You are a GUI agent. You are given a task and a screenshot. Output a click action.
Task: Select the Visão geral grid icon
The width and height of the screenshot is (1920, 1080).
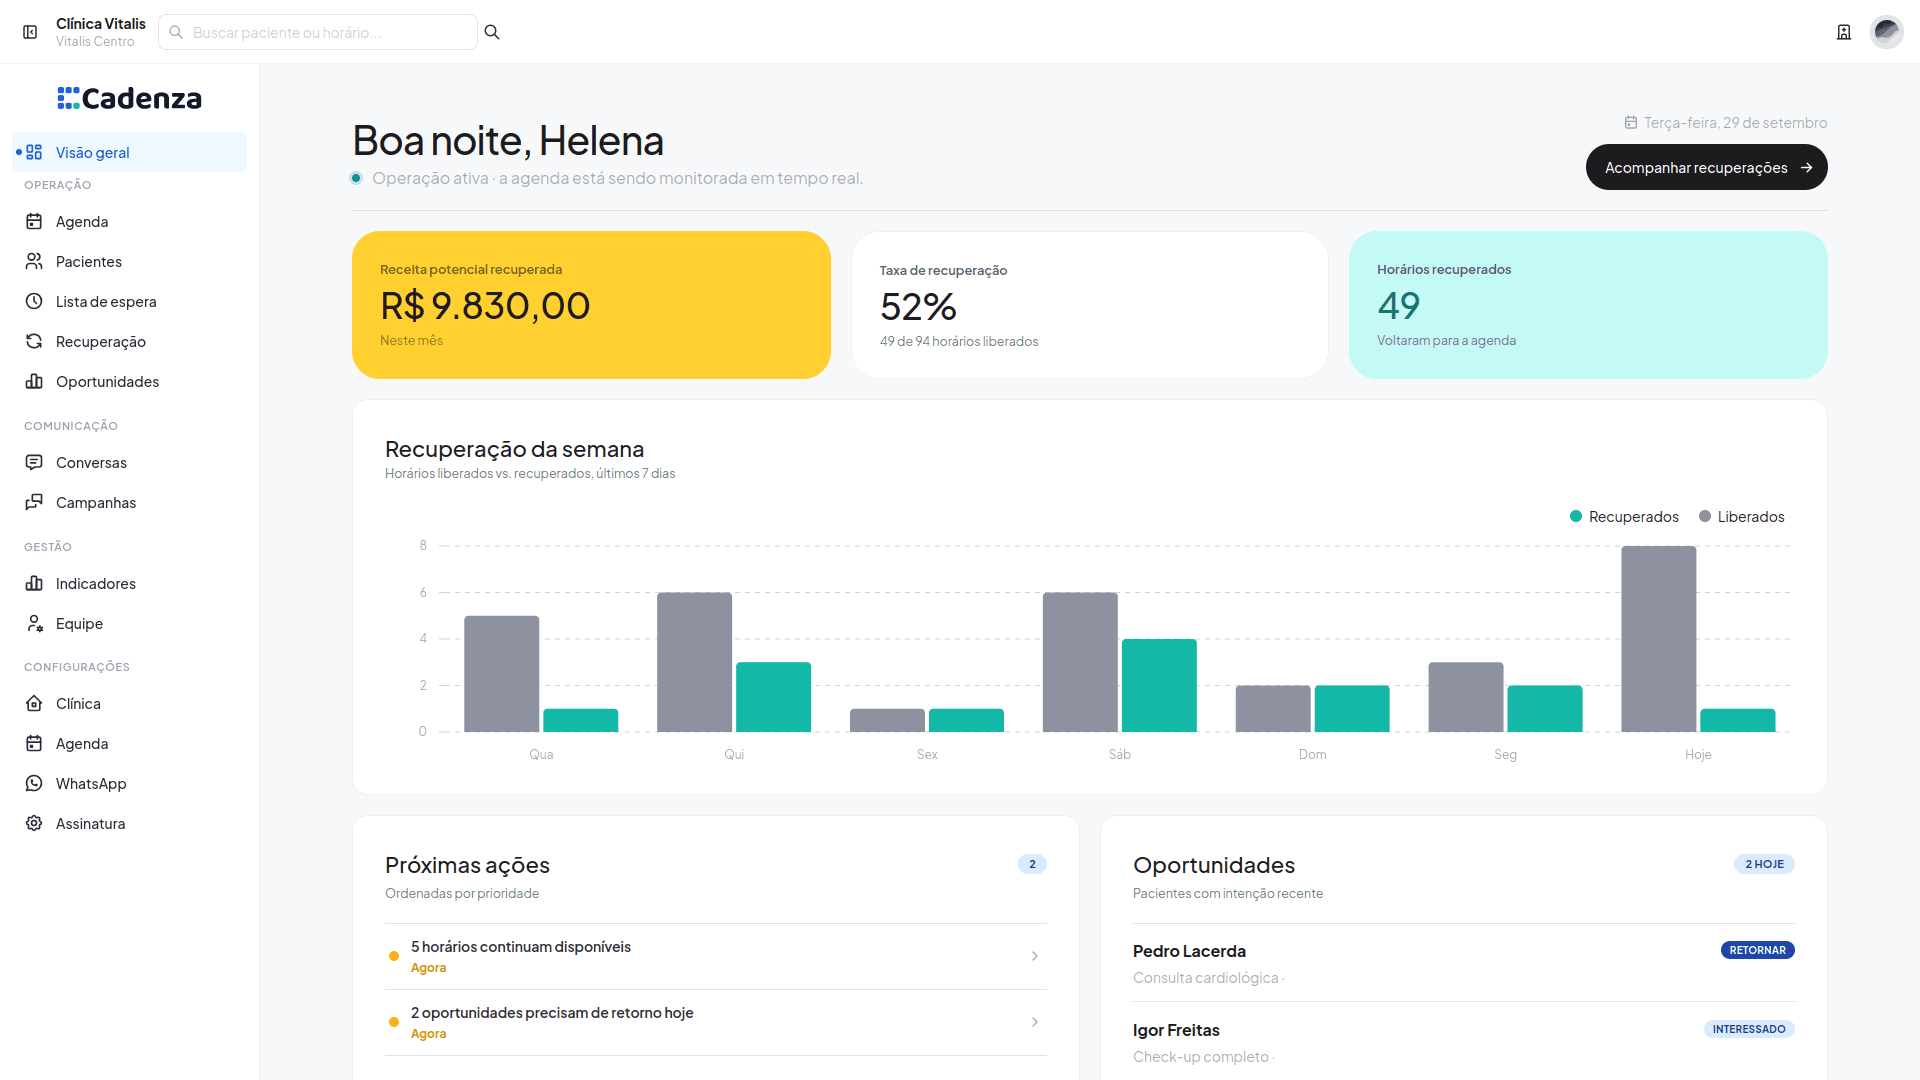point(34,152)
